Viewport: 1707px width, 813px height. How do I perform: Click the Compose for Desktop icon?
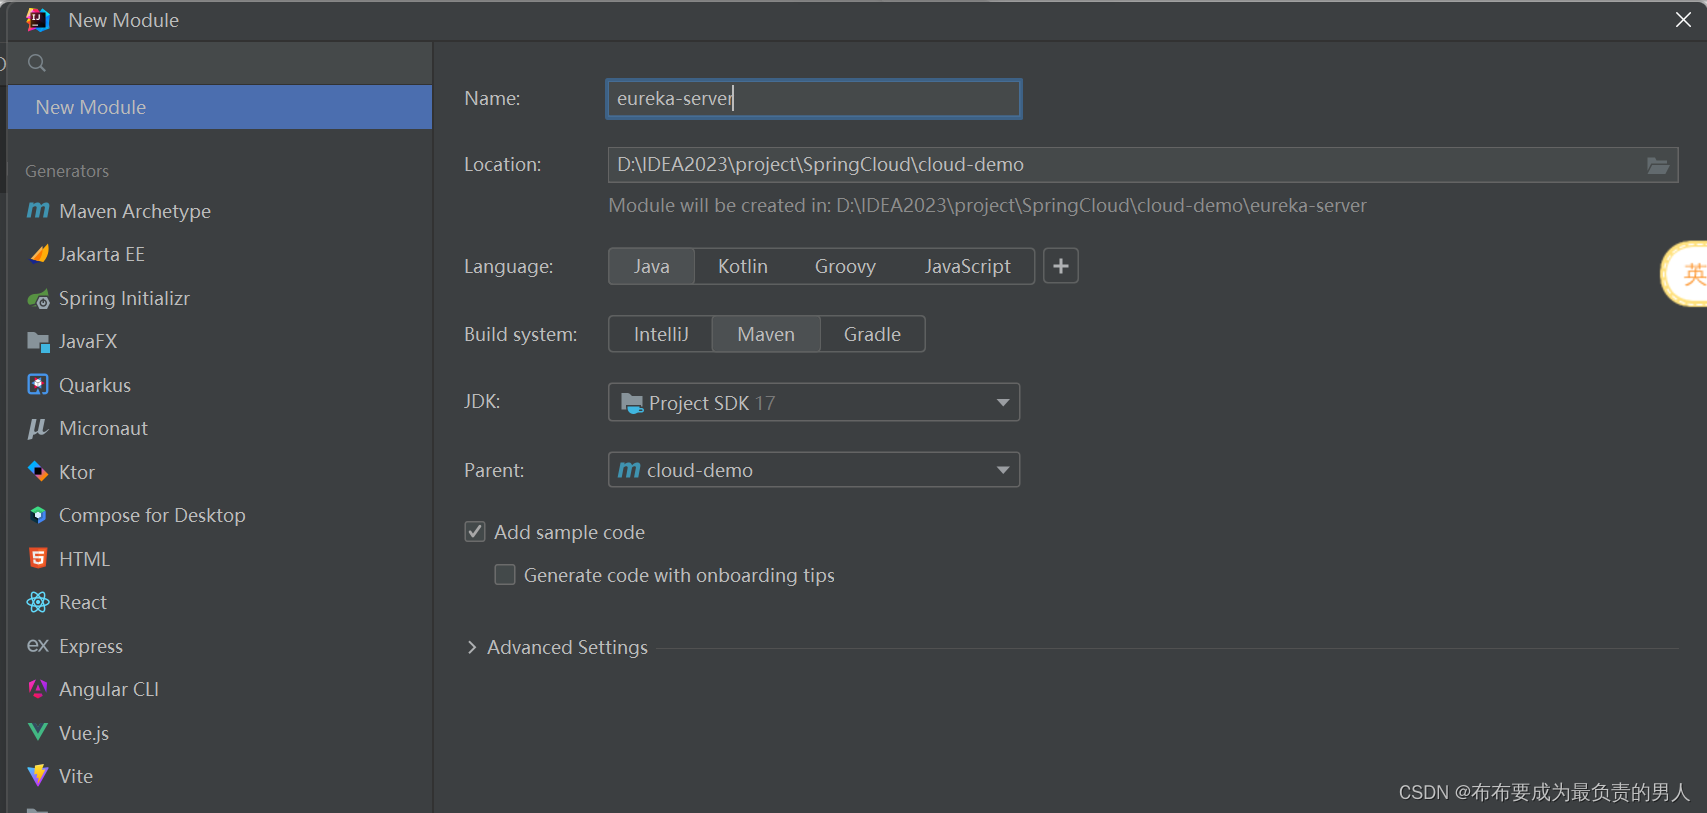[38, 515]
